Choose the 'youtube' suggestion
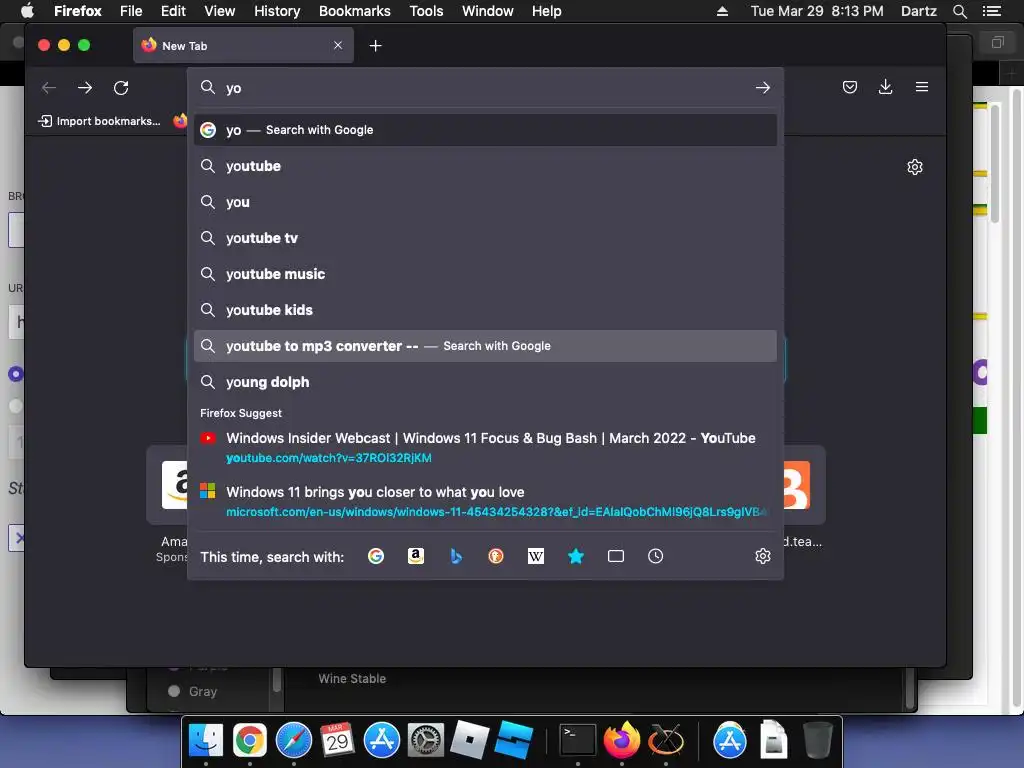 point(485,166)
